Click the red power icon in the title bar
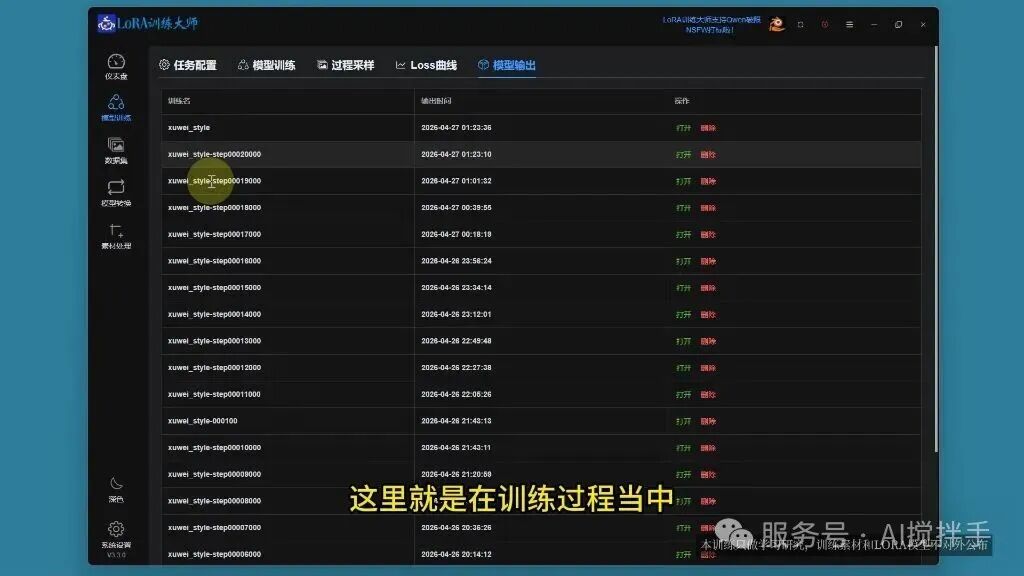This screenshot has width=1024, height=576. (825, 25)
